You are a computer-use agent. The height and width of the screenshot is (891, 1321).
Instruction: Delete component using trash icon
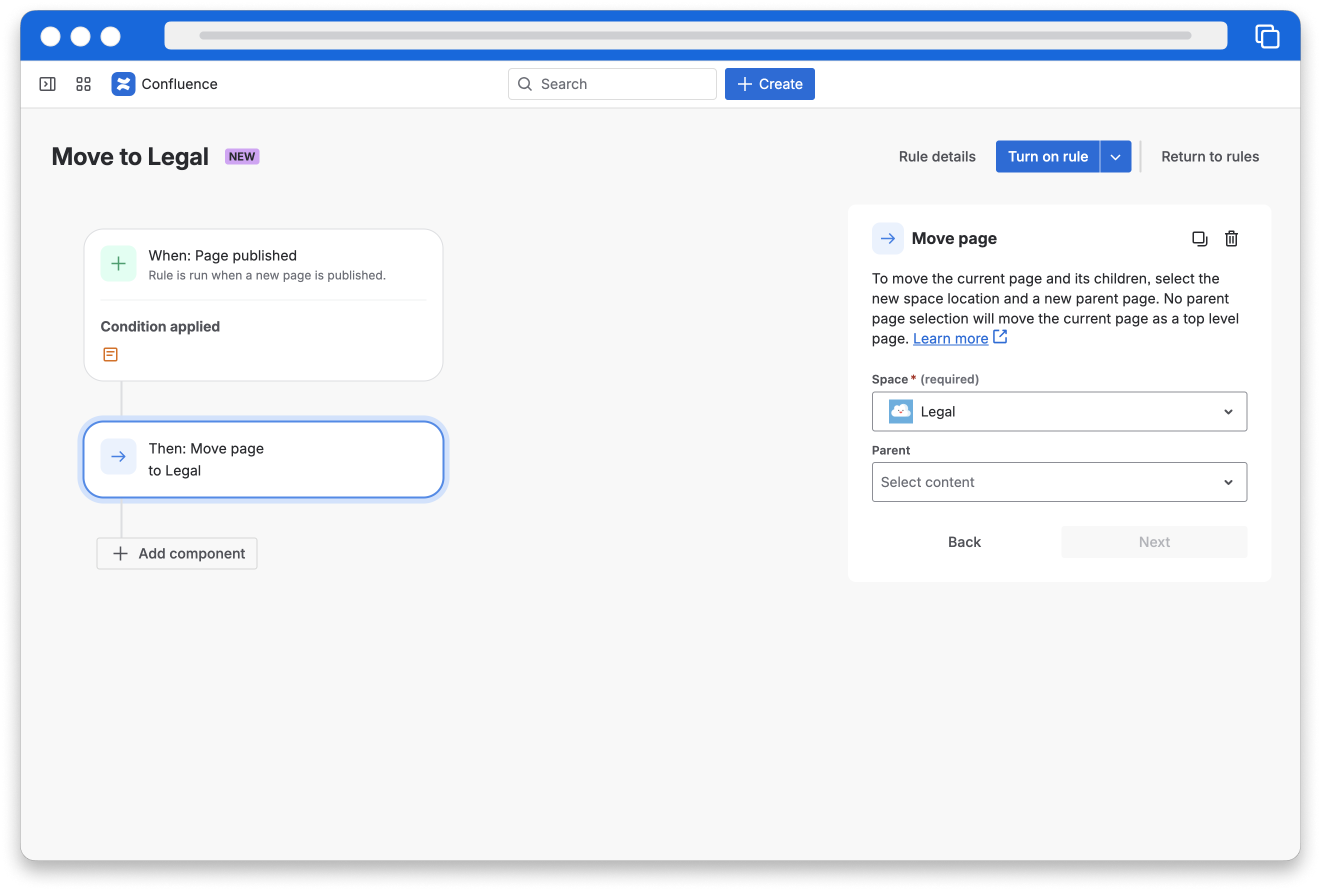pyautogui.click(x=1231, y=239)
